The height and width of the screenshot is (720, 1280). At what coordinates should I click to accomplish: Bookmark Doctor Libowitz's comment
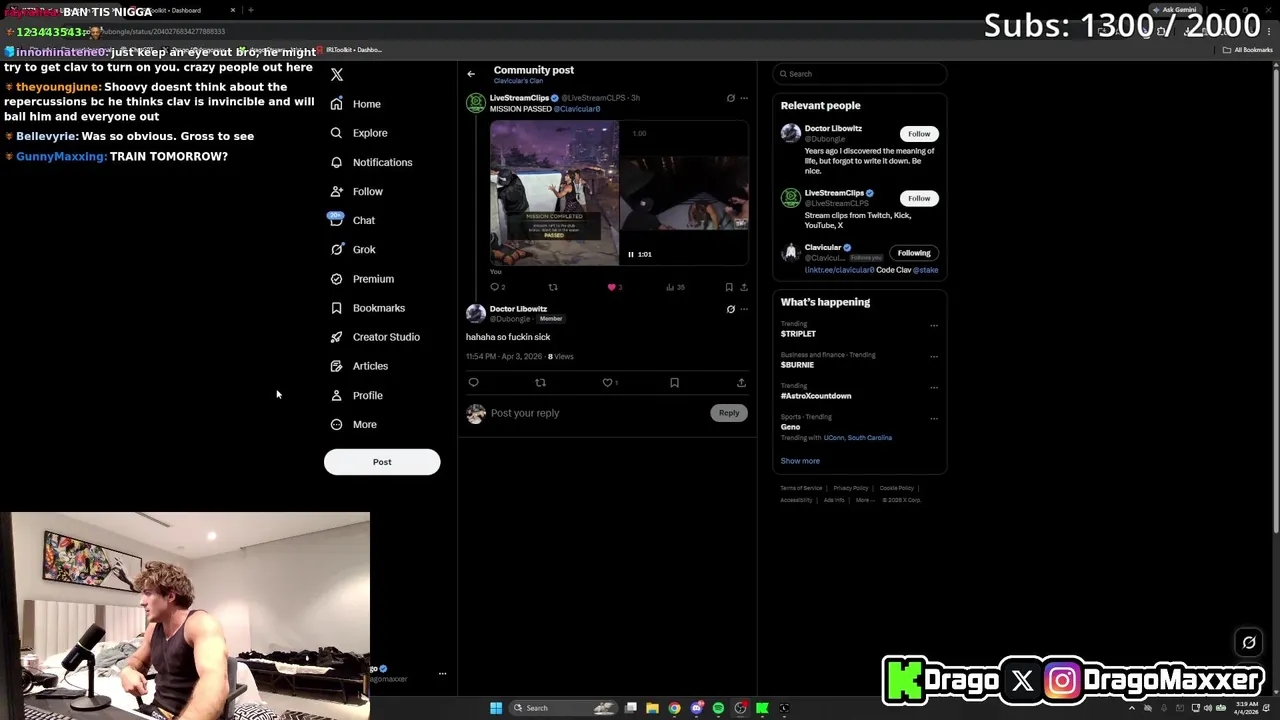[x=674, y=382]
